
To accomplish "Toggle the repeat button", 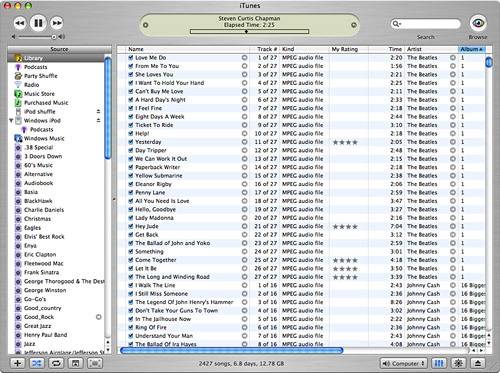I will [x=56, y=363].
